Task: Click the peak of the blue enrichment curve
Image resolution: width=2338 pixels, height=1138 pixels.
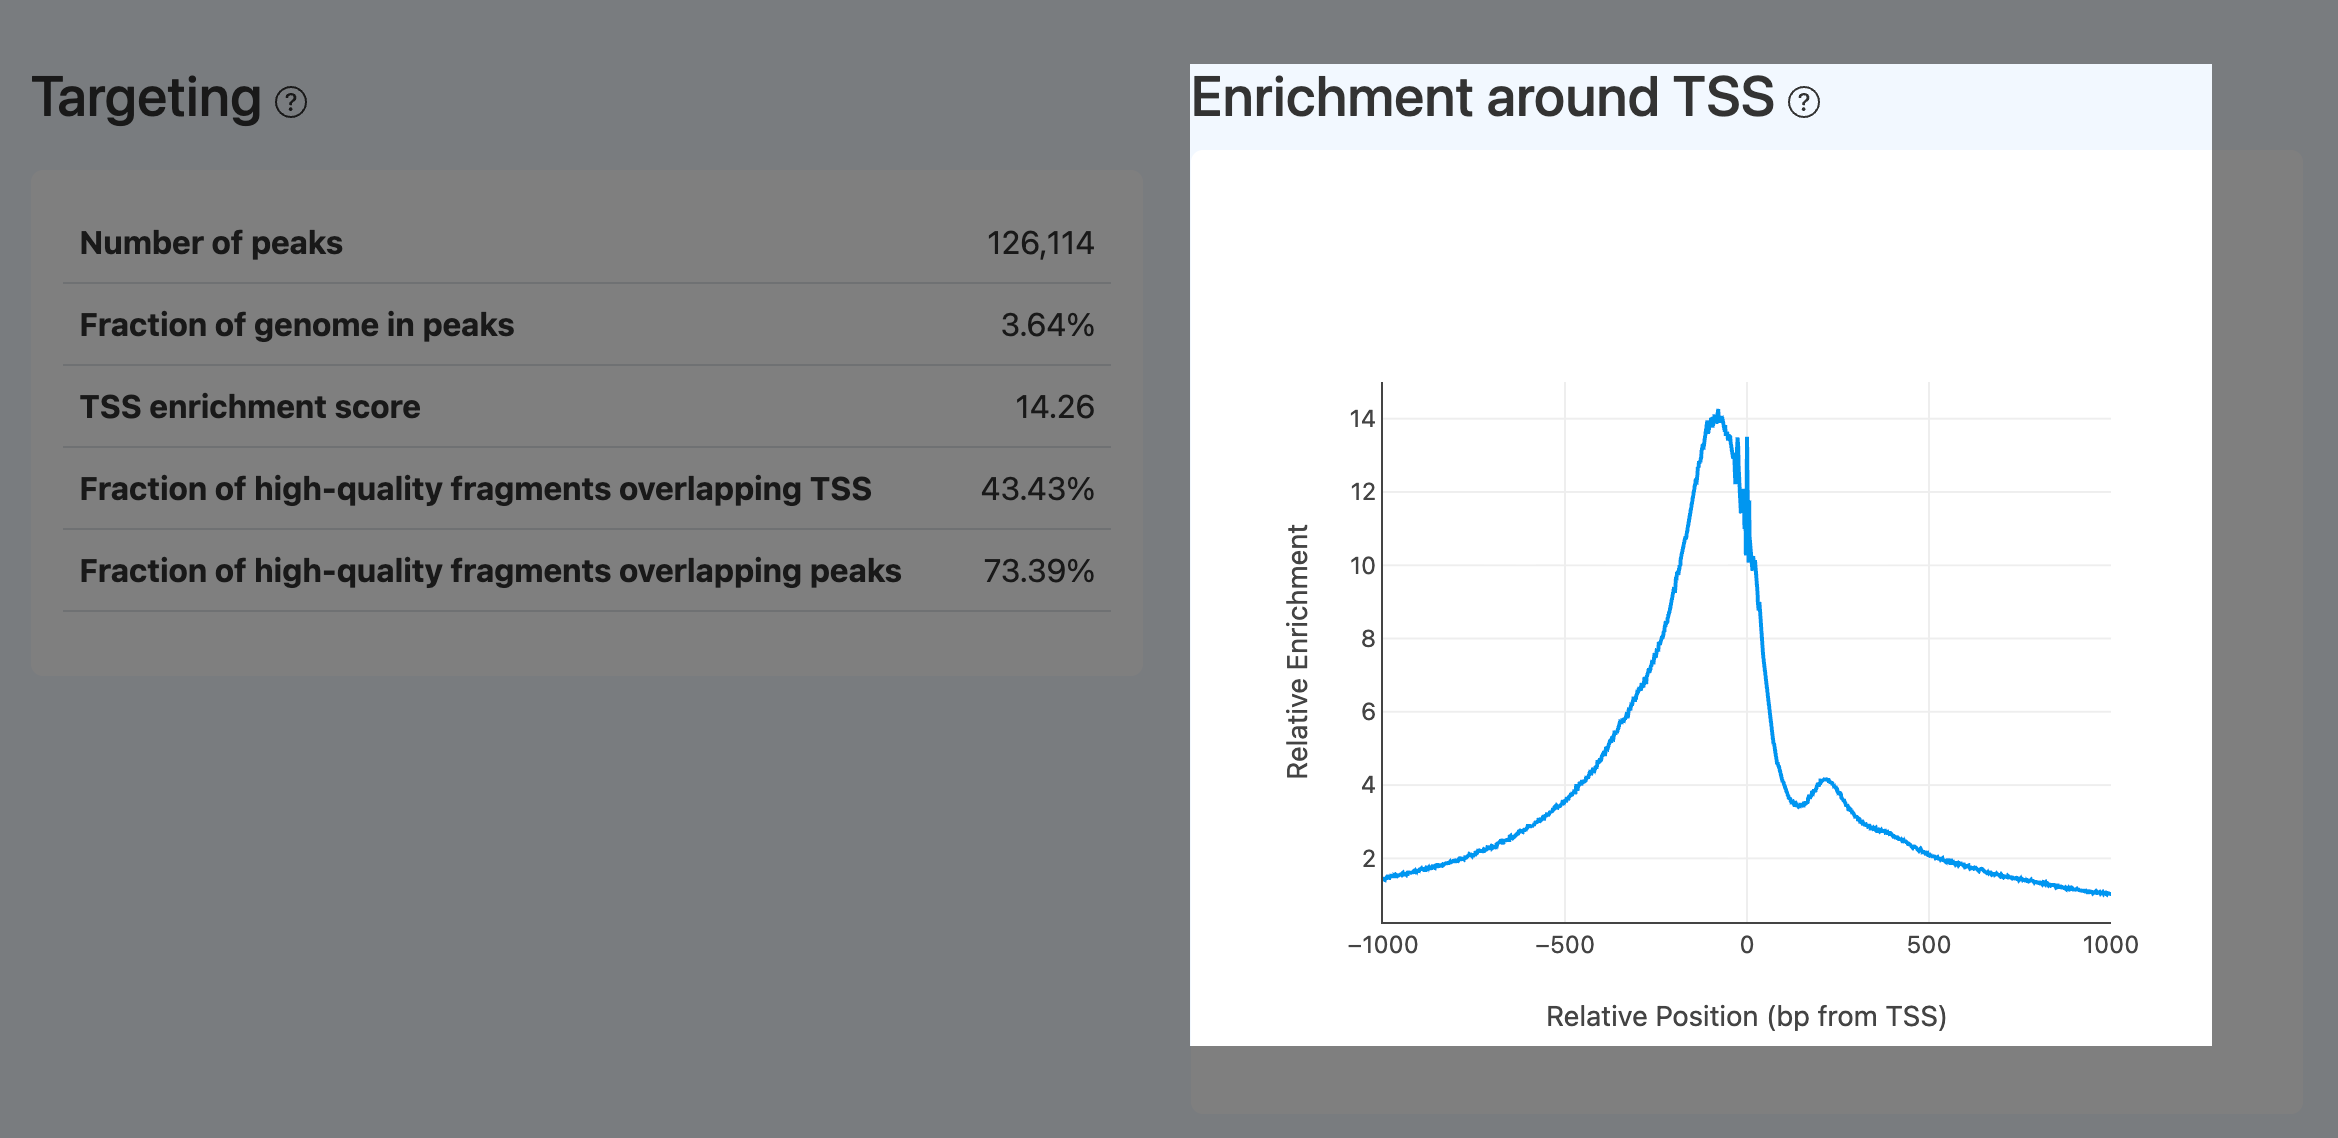Action: 1716,412
